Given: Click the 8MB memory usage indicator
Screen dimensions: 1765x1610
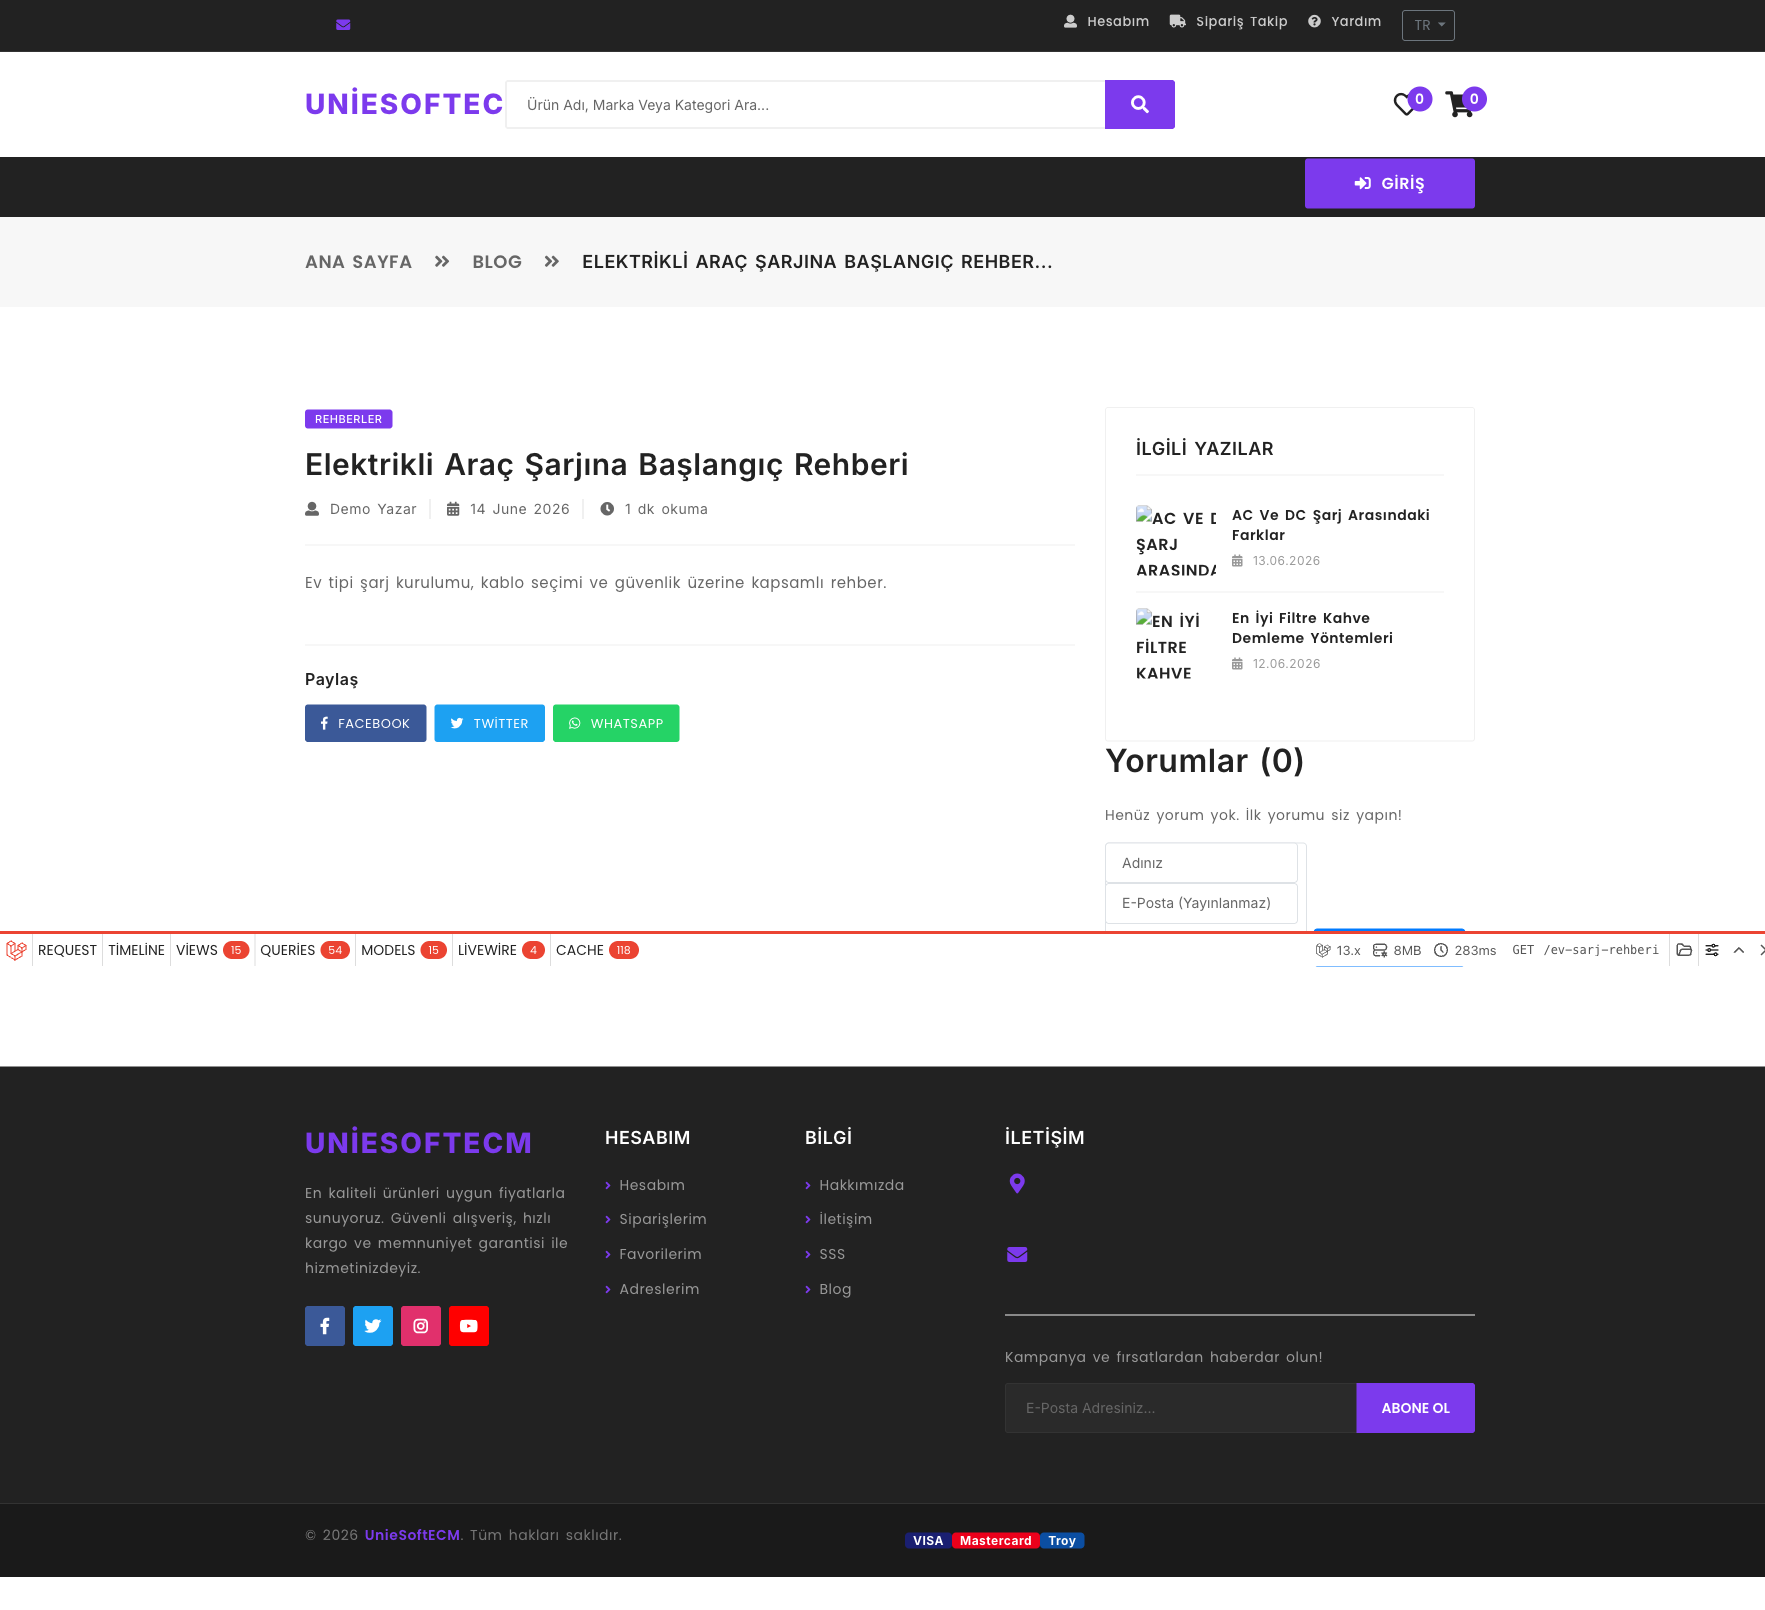Looking at the screenshot, I should tap(1397, 950).
